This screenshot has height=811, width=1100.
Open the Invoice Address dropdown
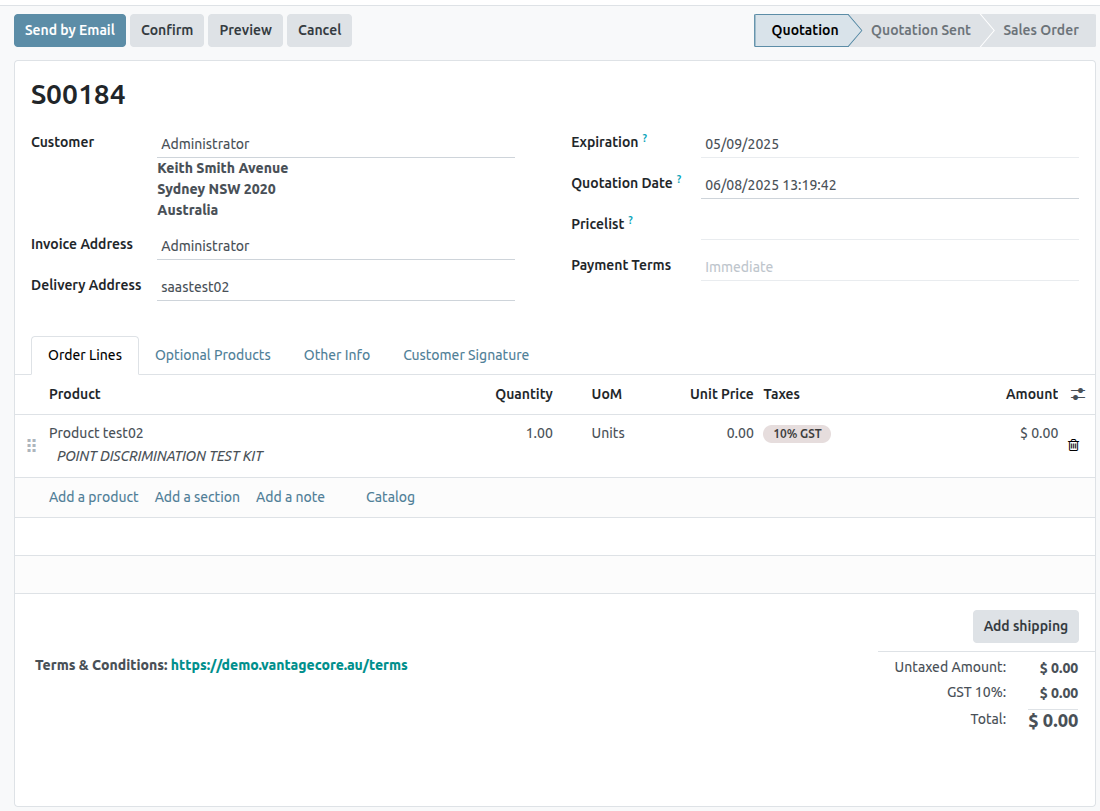pyautogui.click(x=335, y=246)
